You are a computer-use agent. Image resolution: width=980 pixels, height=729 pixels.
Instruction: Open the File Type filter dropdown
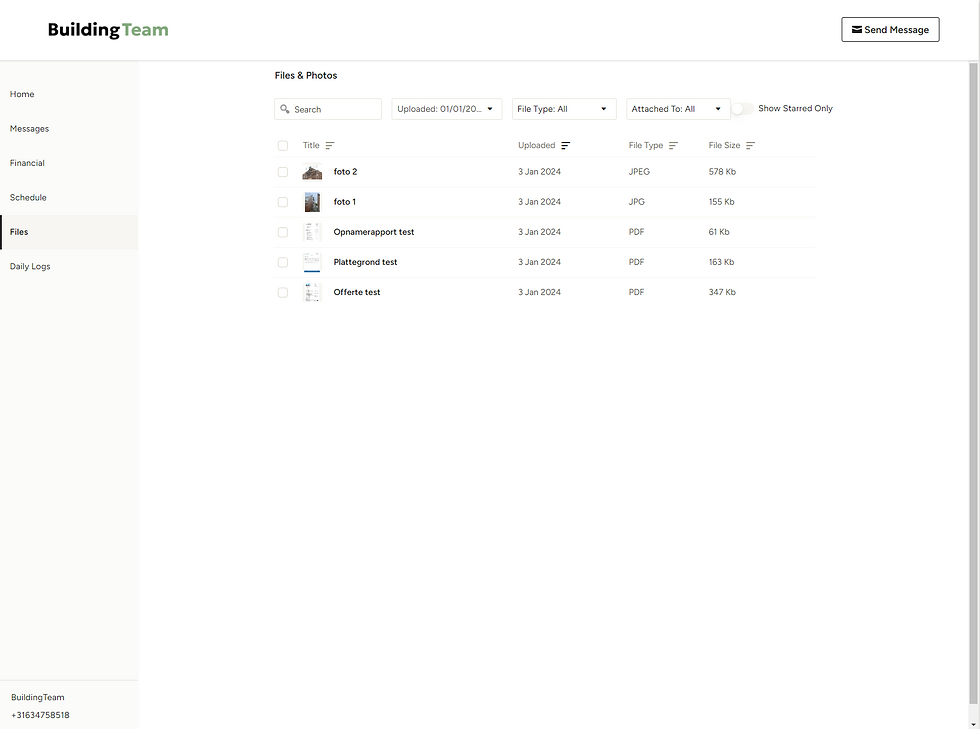pos(564,108)
